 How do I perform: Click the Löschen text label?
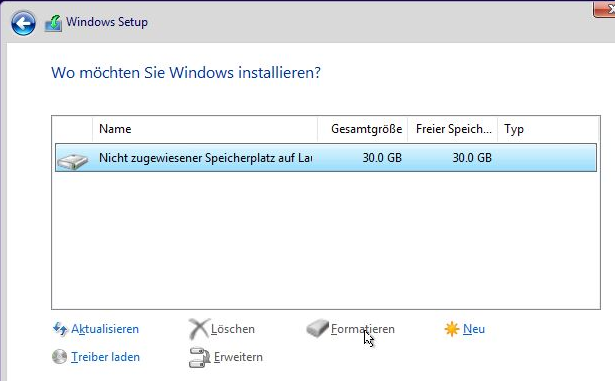[x=233, y=329]
